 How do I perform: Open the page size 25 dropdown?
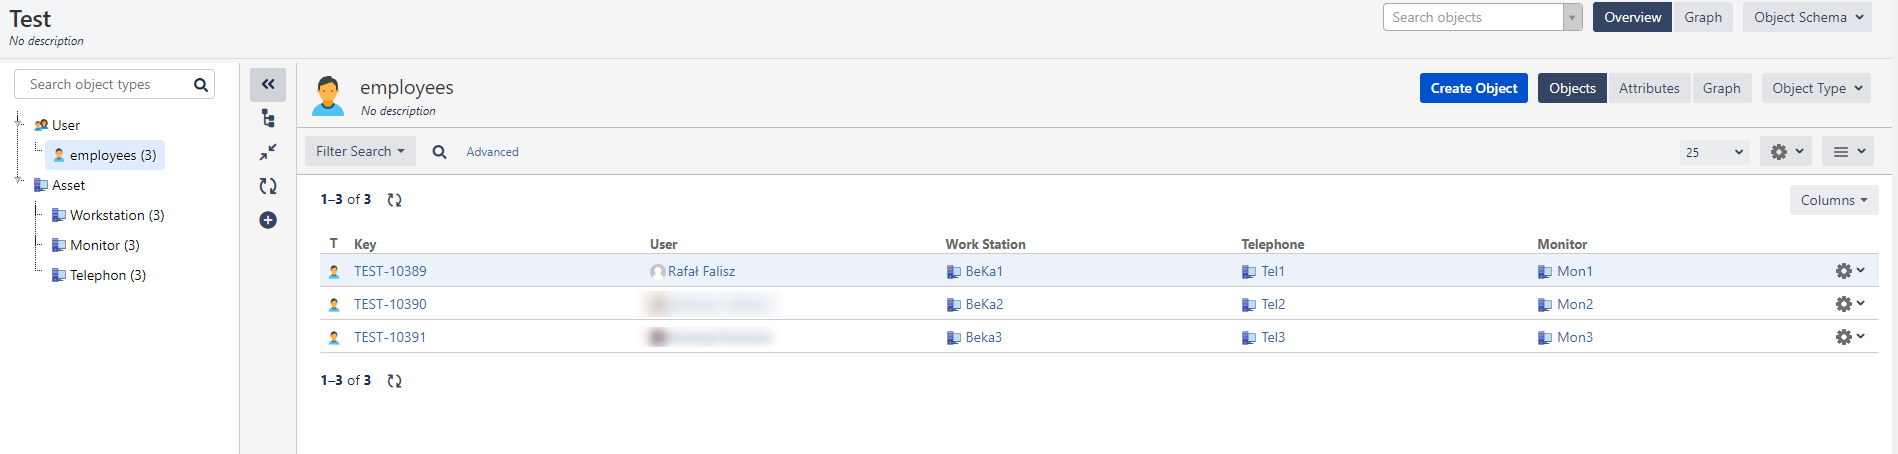pos(1714,152)
